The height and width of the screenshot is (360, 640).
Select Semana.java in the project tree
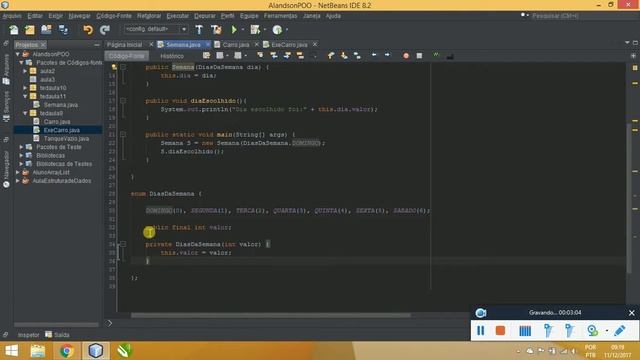click(60, 105)
